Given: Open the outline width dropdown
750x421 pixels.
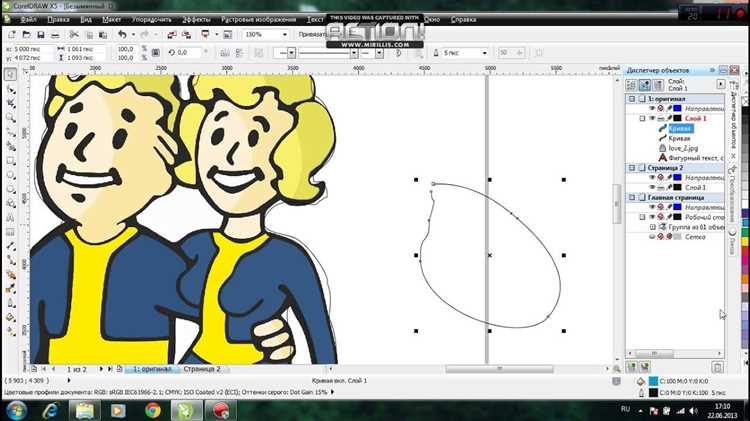Looking at the screenshot, I should pos(484,53).
